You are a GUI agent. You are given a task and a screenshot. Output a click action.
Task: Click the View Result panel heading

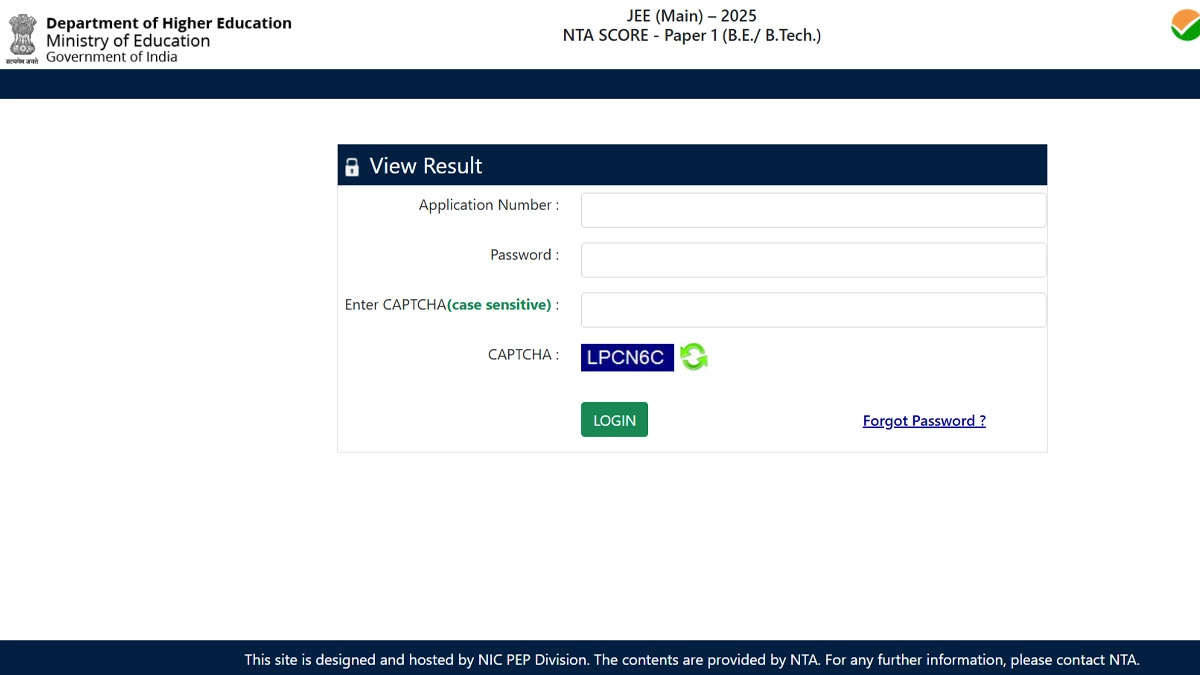point(426,166)
